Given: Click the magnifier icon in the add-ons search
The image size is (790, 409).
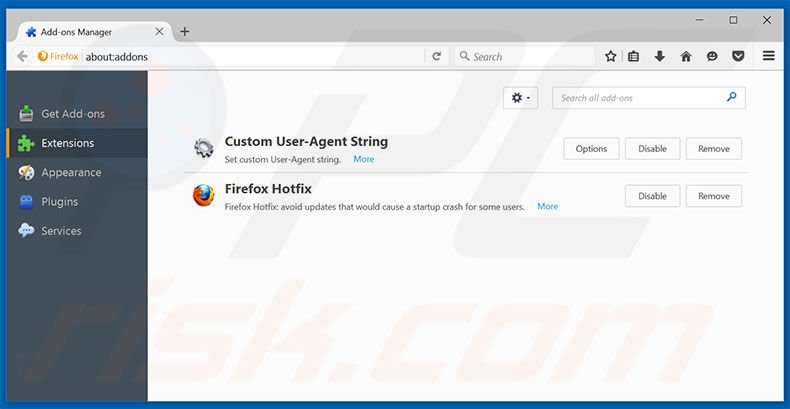Looking at the screenshot, I should coord(732,97).
